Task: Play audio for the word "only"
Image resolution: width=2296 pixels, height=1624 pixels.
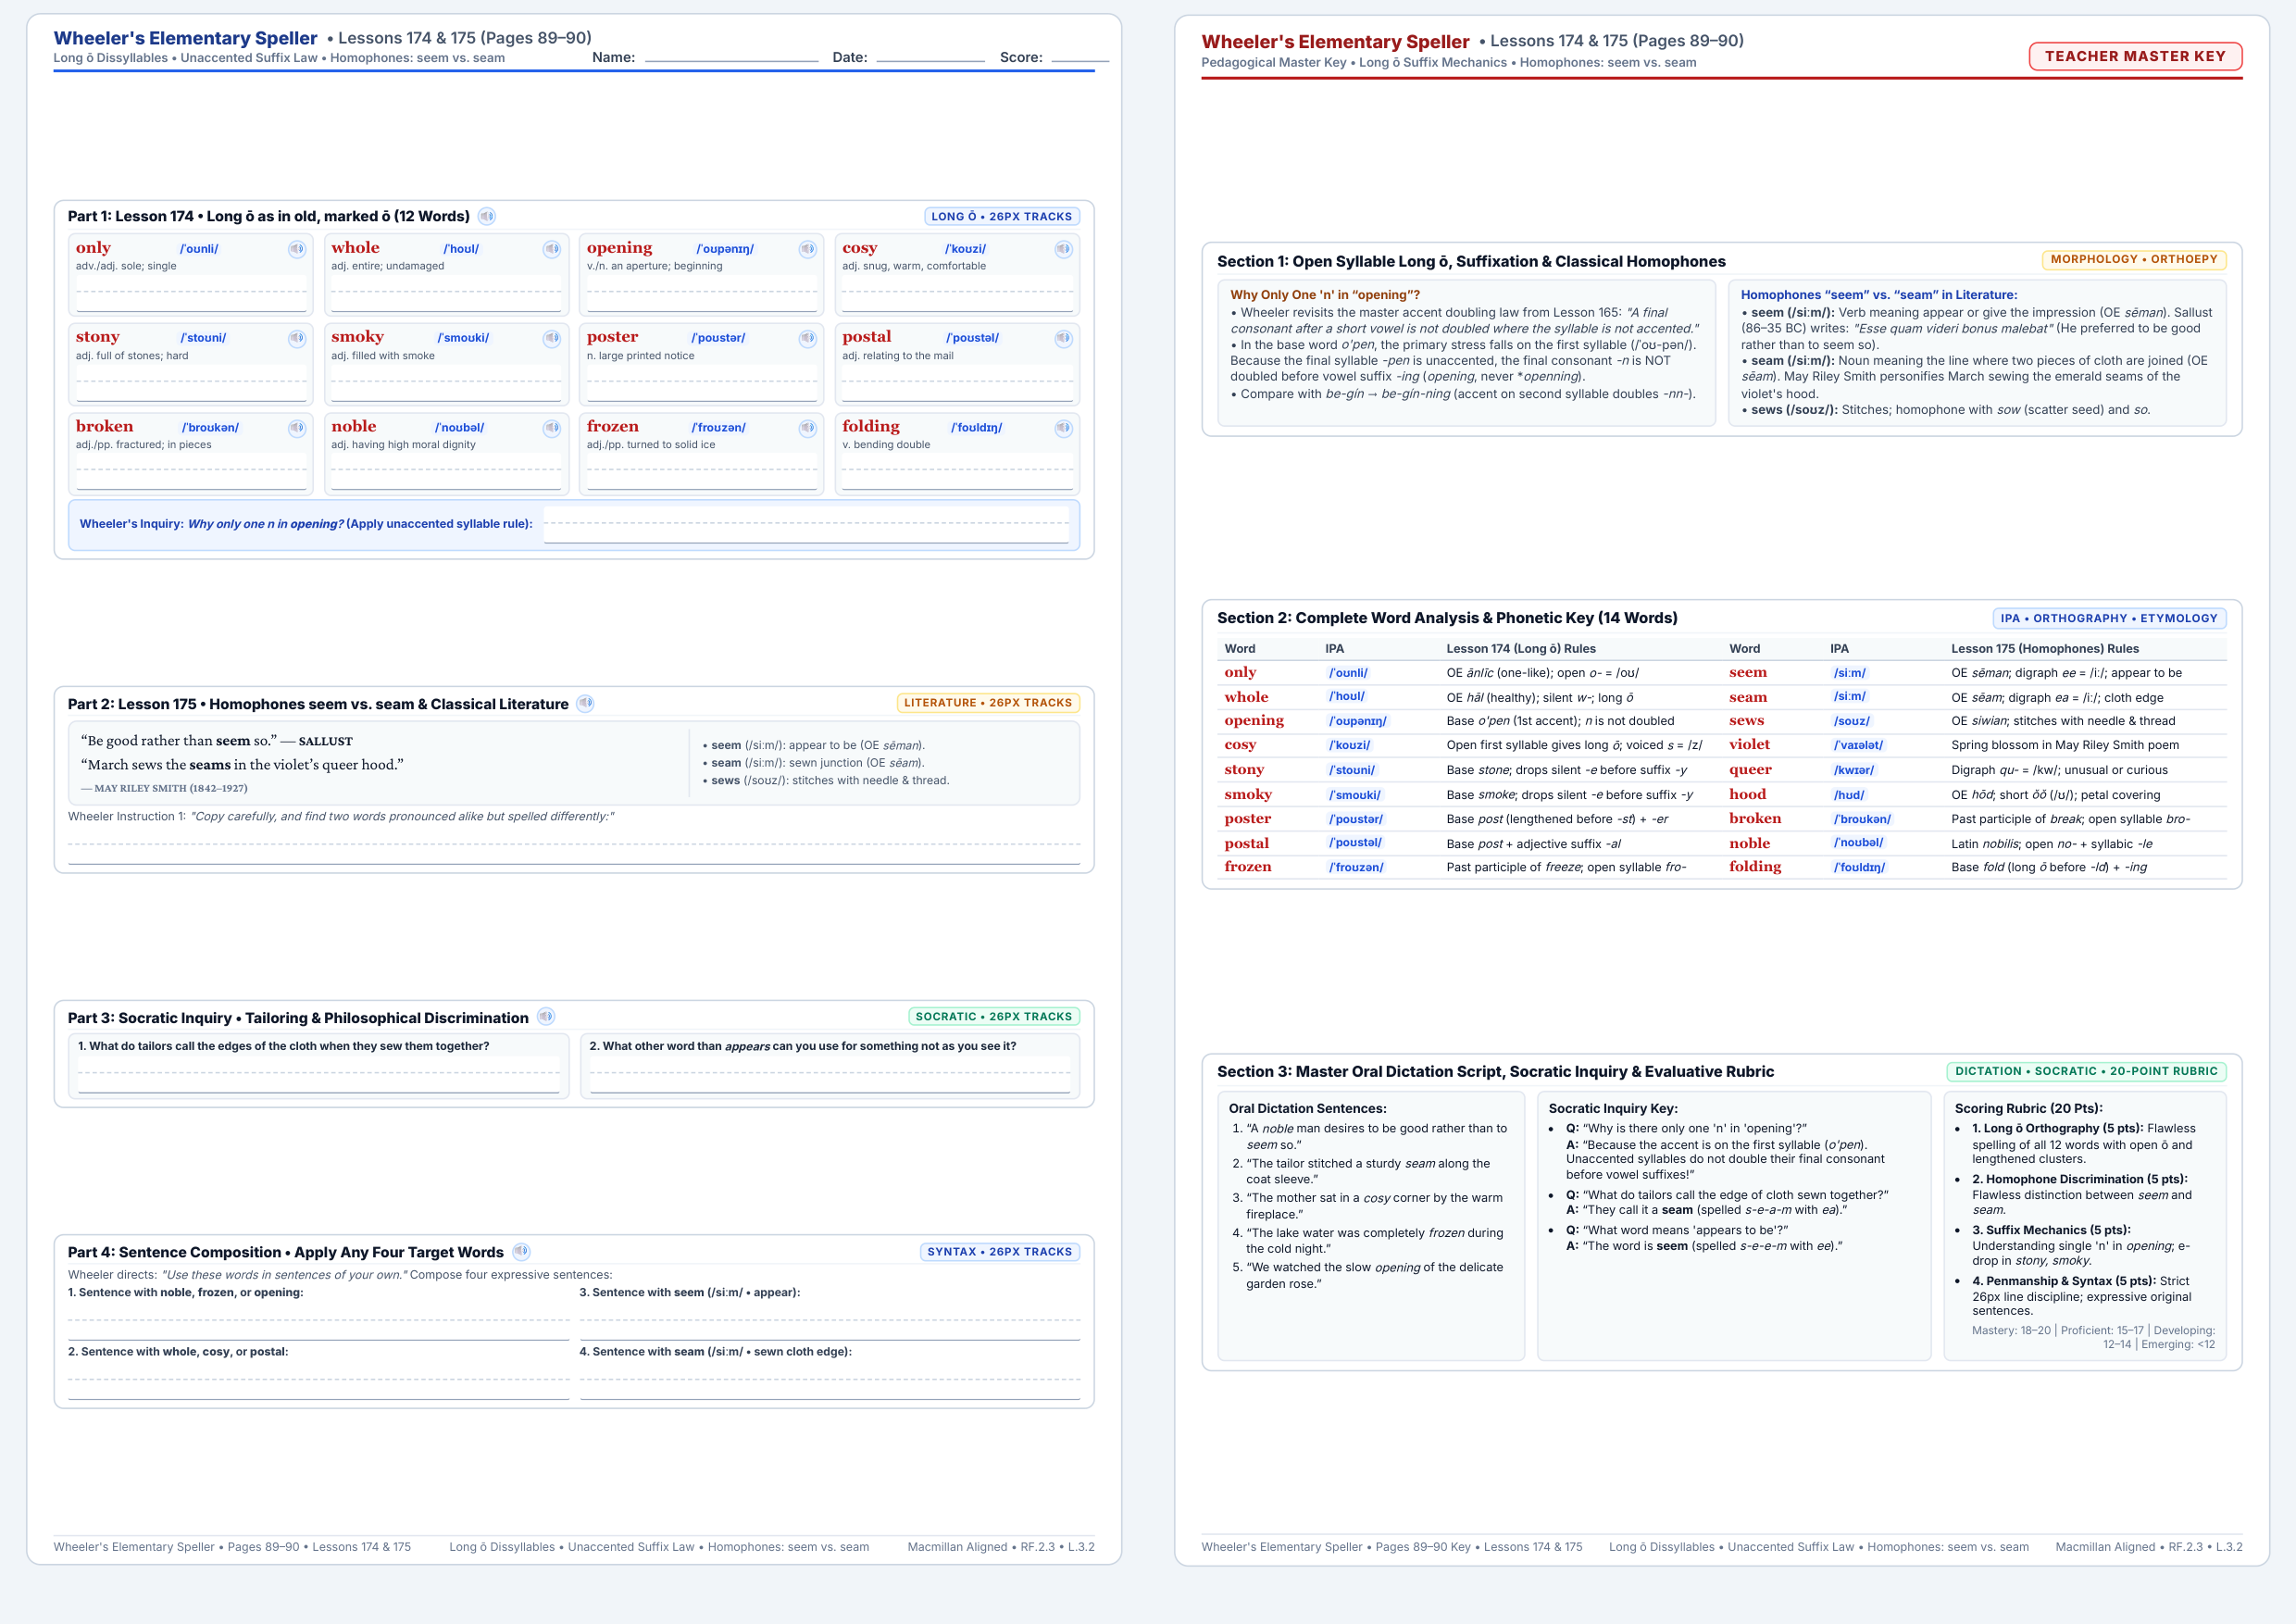Action: [x=297, y=249]
